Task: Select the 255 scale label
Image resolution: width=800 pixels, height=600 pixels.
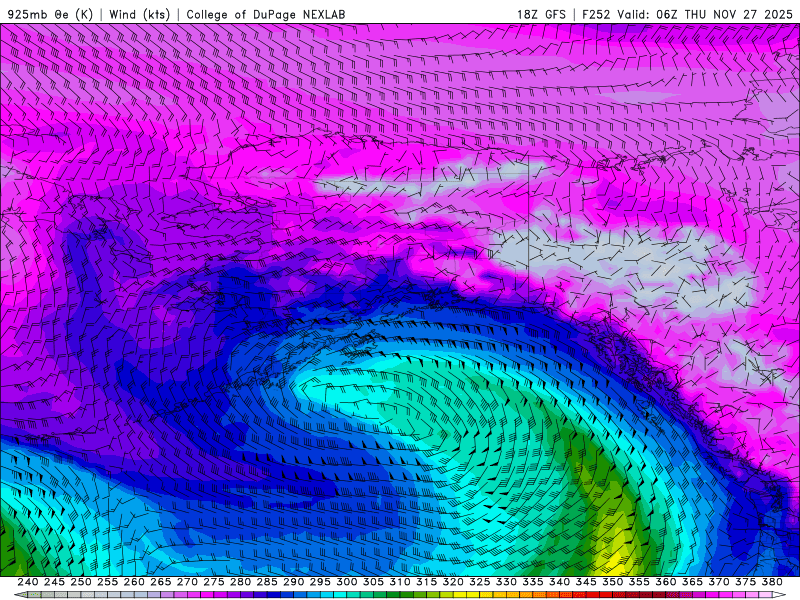Action: pos(107,582)
